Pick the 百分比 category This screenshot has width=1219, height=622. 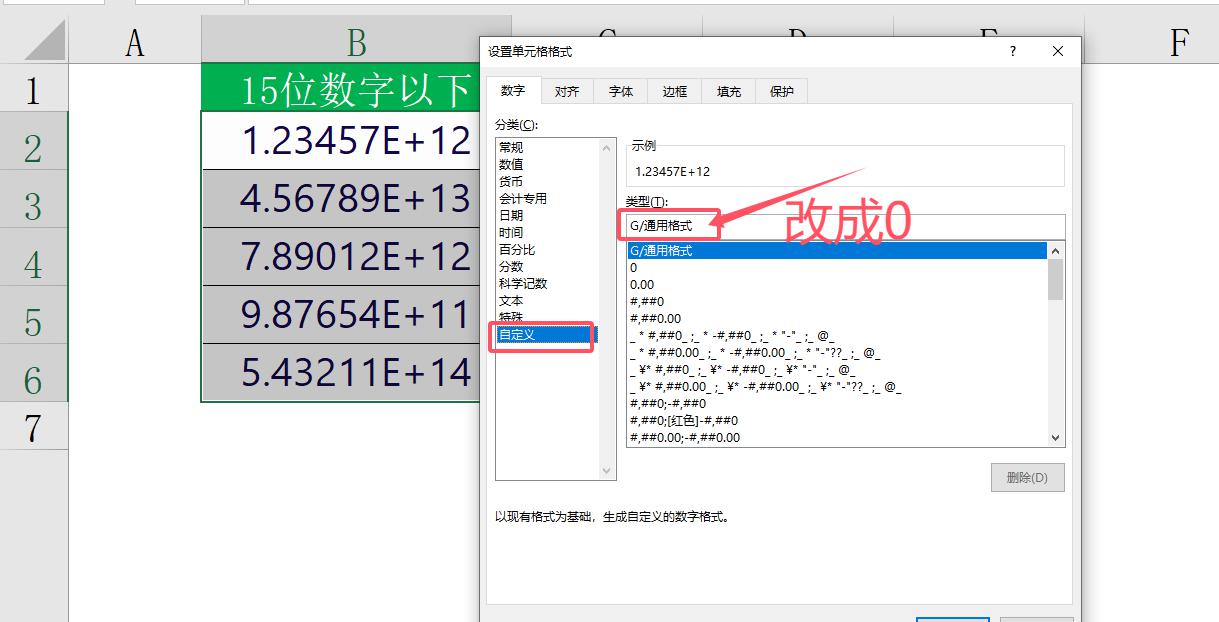[x=547, y=249]
